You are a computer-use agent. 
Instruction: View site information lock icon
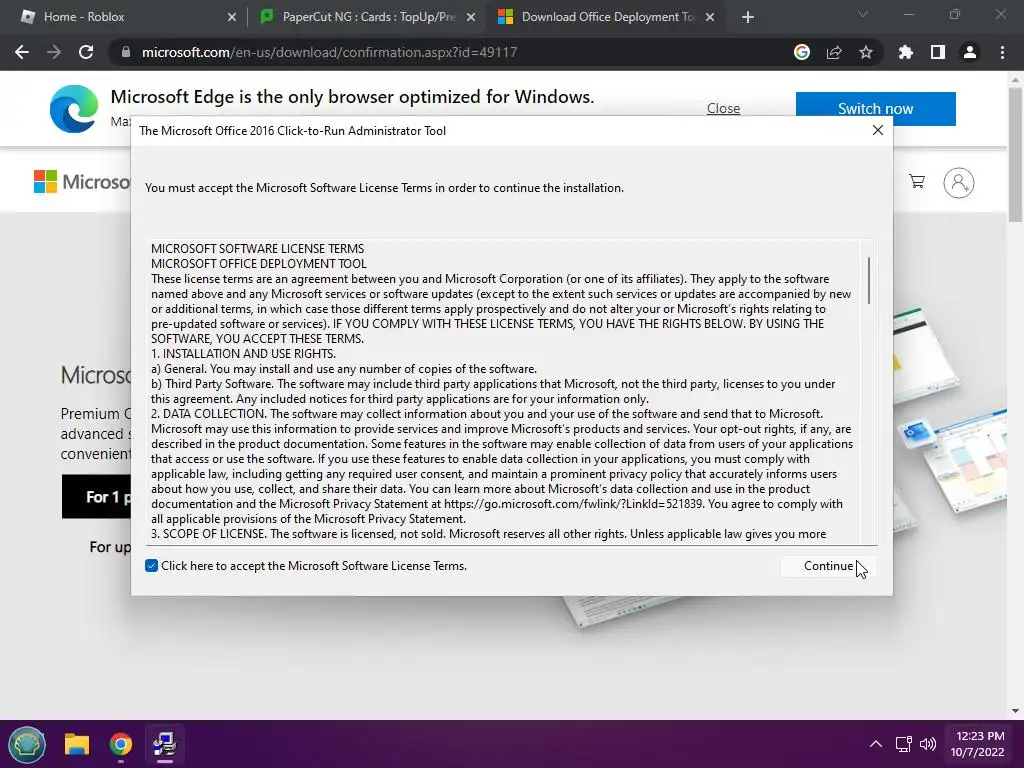pyautogui.click(x=125, y=52)
